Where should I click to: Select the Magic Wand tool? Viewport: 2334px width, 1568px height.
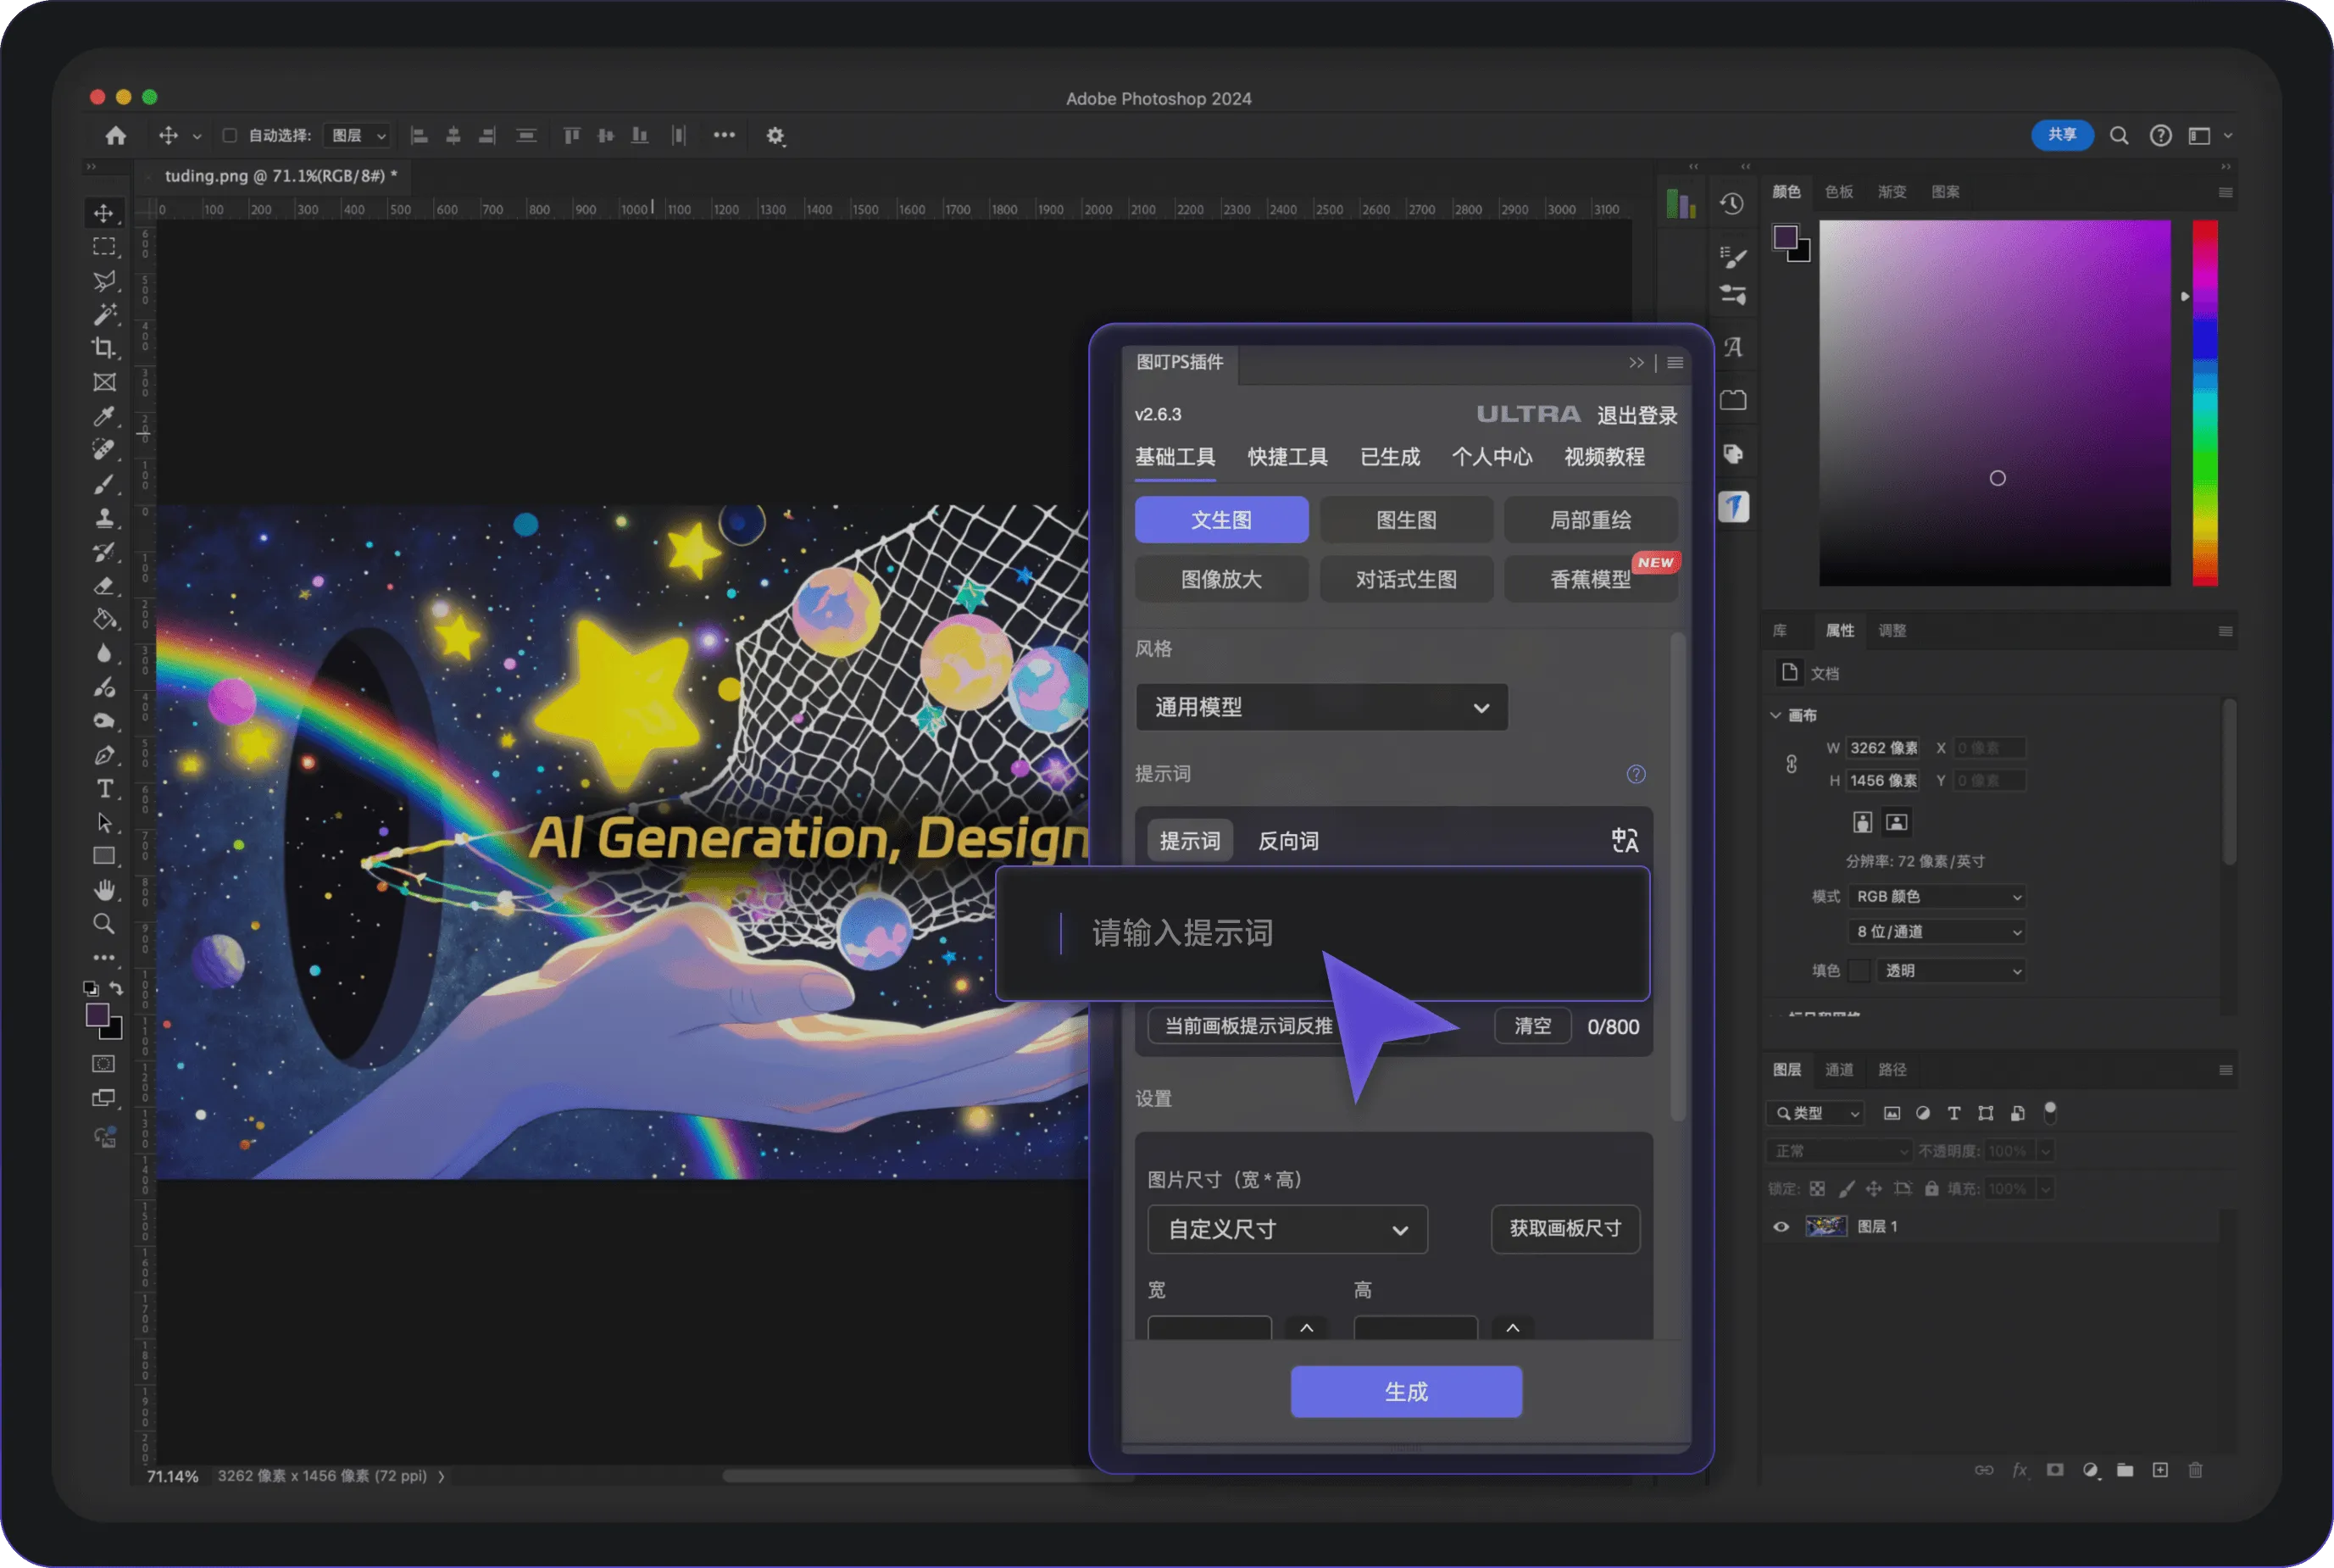pos(104,314)
